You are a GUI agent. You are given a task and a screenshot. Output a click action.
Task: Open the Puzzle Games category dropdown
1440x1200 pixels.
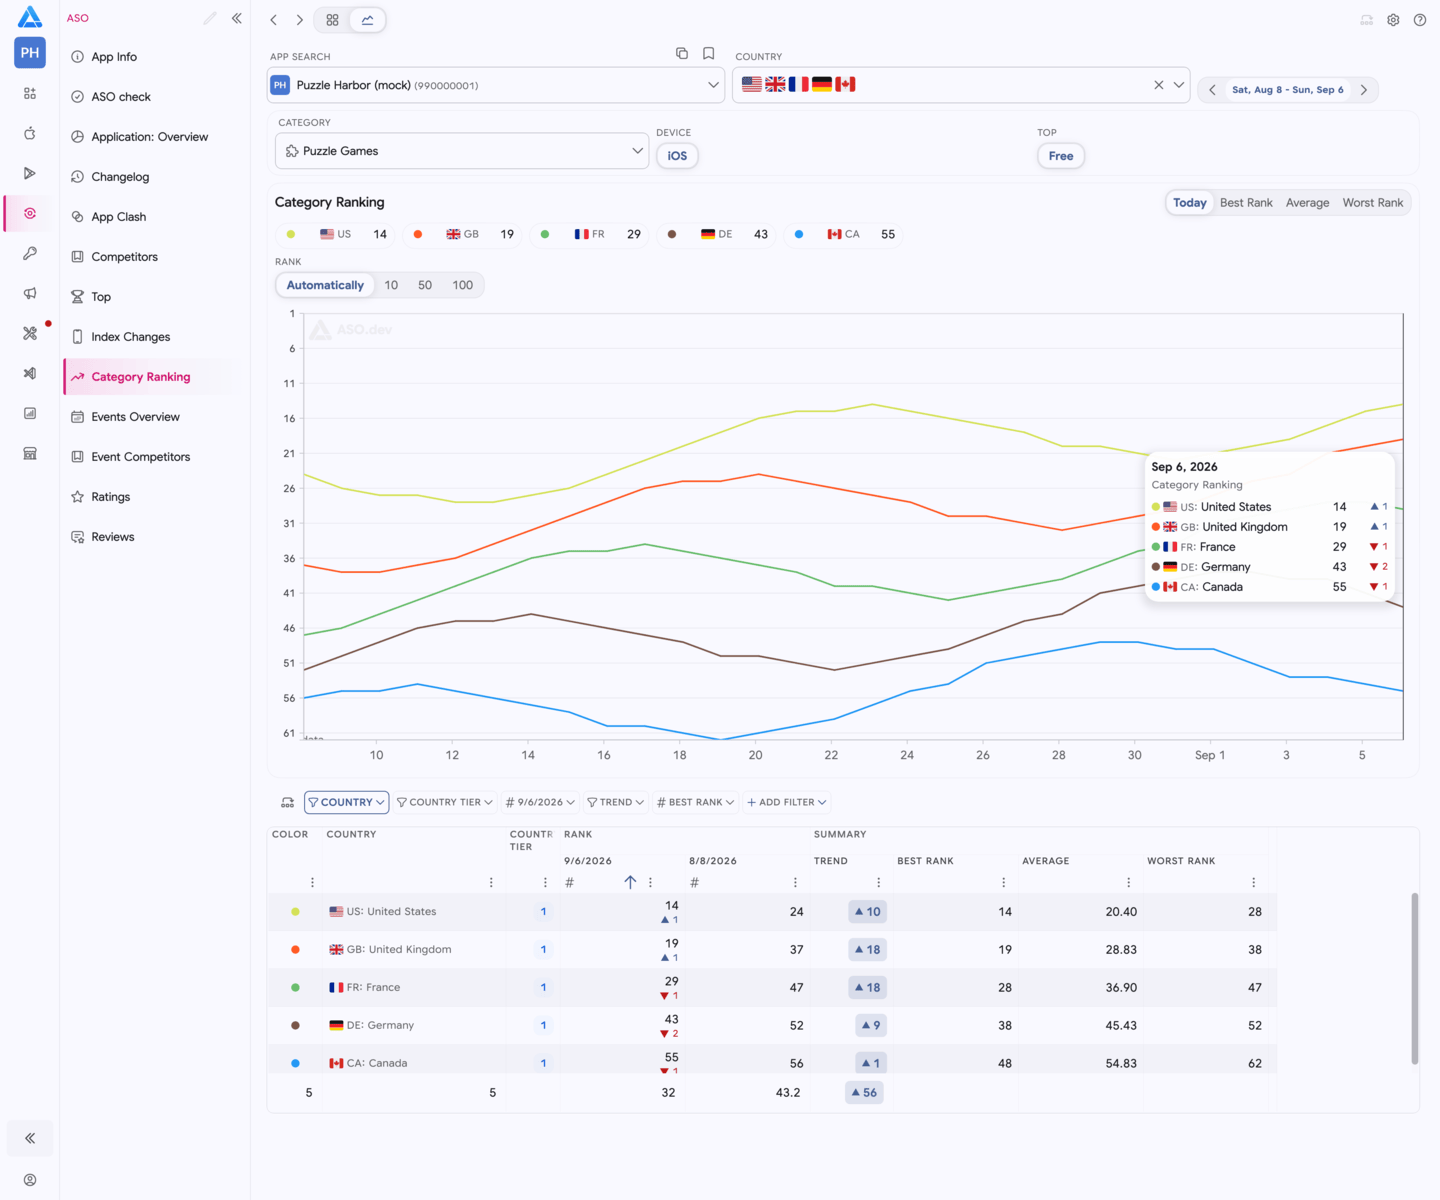pyautogui.click(x=462, y=151)
